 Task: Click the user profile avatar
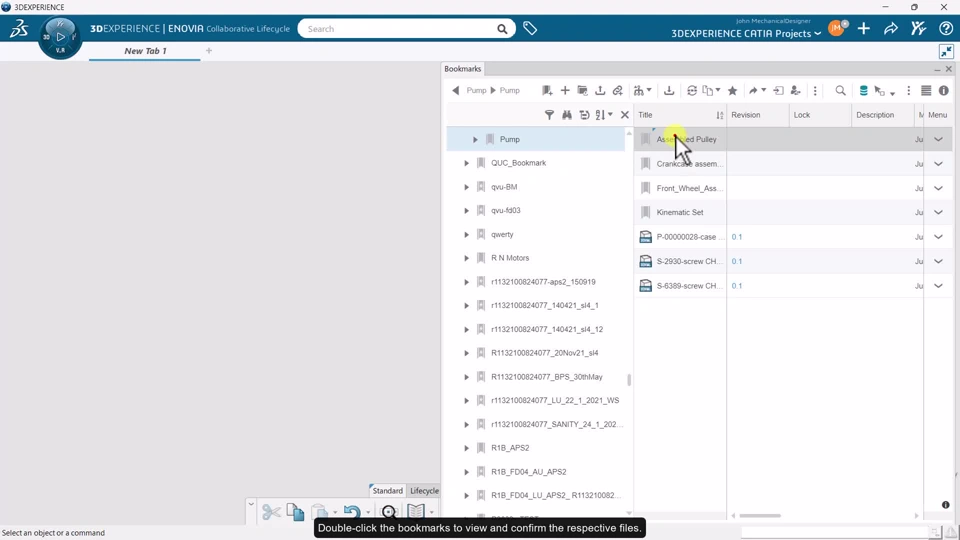(836, 28)
